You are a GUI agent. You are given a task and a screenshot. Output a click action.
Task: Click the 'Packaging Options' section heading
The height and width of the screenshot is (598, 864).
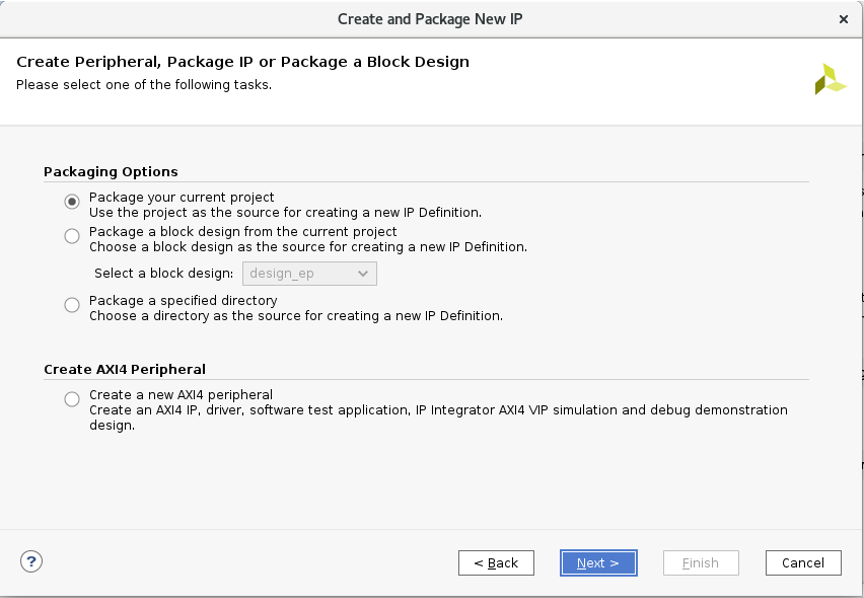coord(111,171)
